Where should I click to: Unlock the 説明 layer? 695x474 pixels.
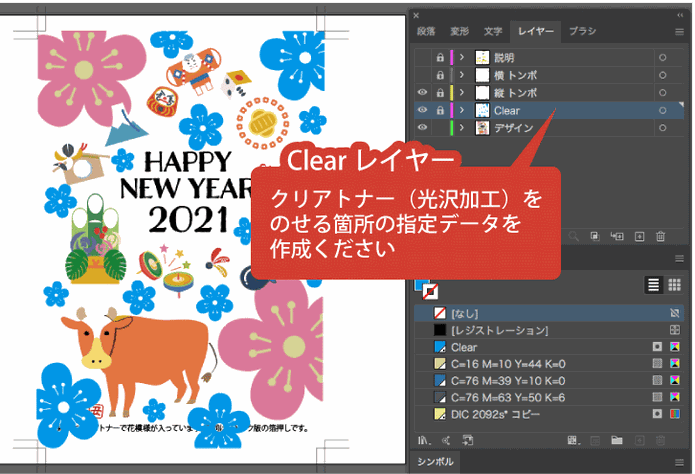pos(440,57)
